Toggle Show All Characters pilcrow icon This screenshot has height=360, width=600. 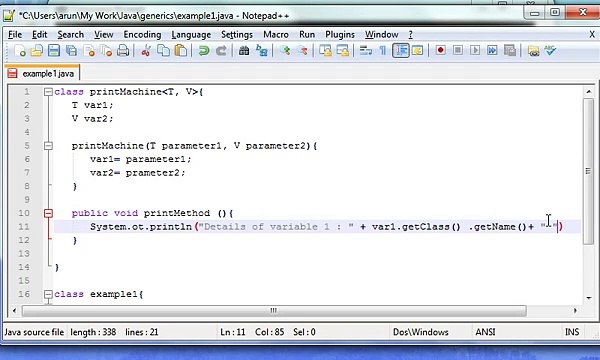383,50
